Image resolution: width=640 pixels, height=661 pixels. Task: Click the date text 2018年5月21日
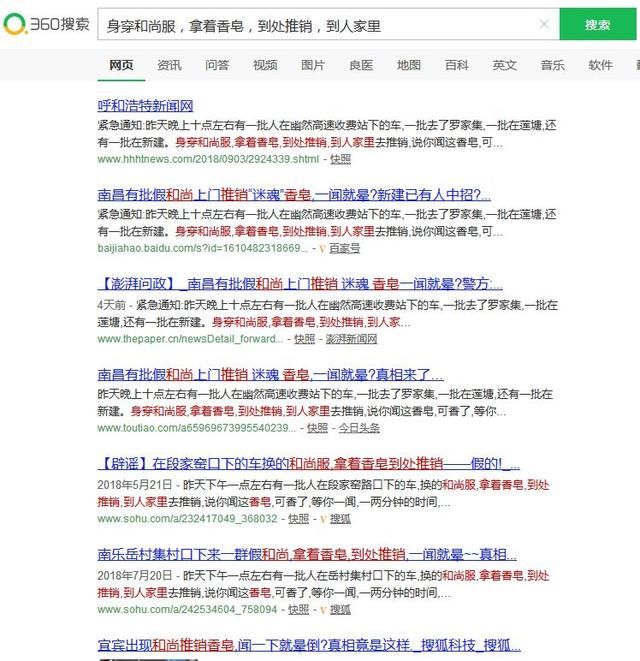coord(134,485)
